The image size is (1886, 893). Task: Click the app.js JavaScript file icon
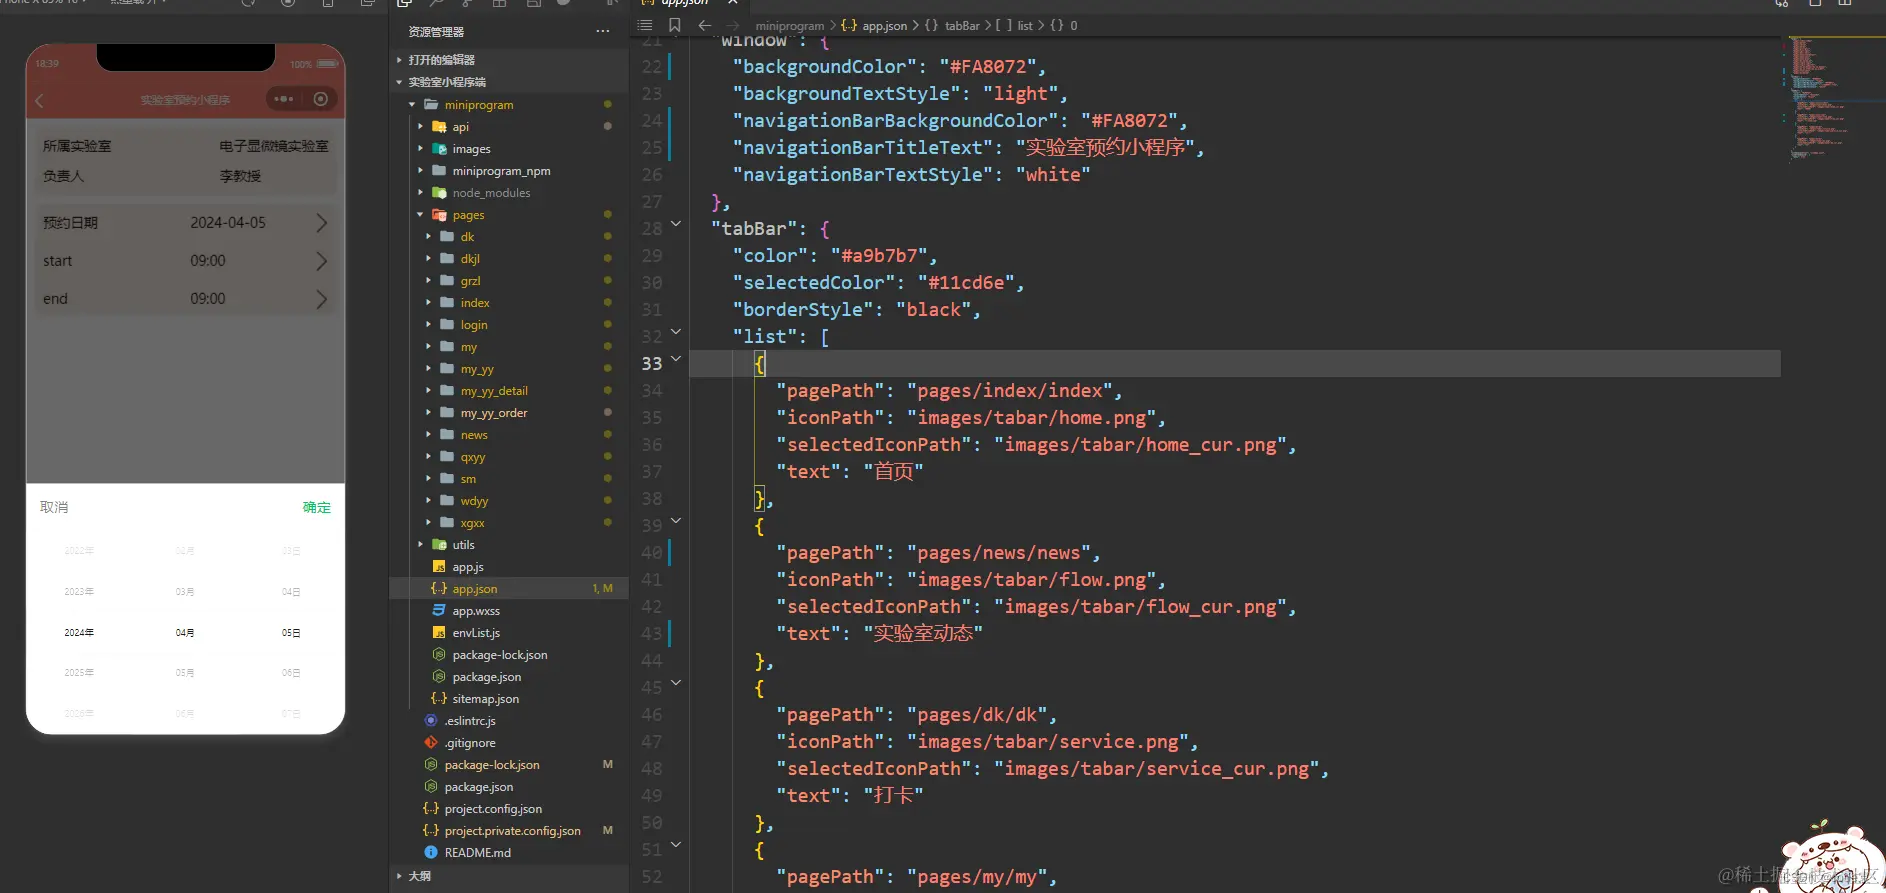[x=439, y=567]
